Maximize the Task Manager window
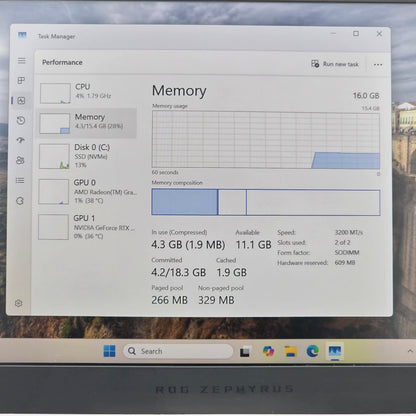This screenshot has width=416, height=416. point(356,34)
